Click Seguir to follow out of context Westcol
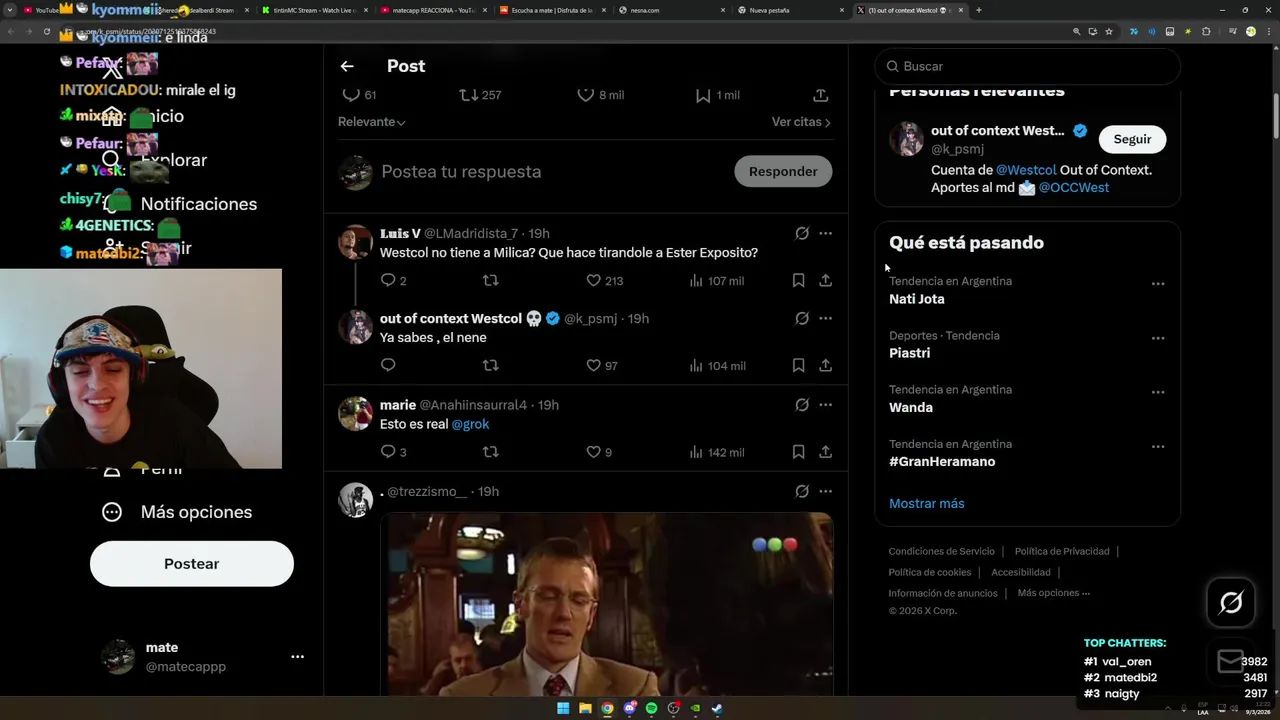The height and width of the screenshot is (720, 1280). (x=1132, y=139)
